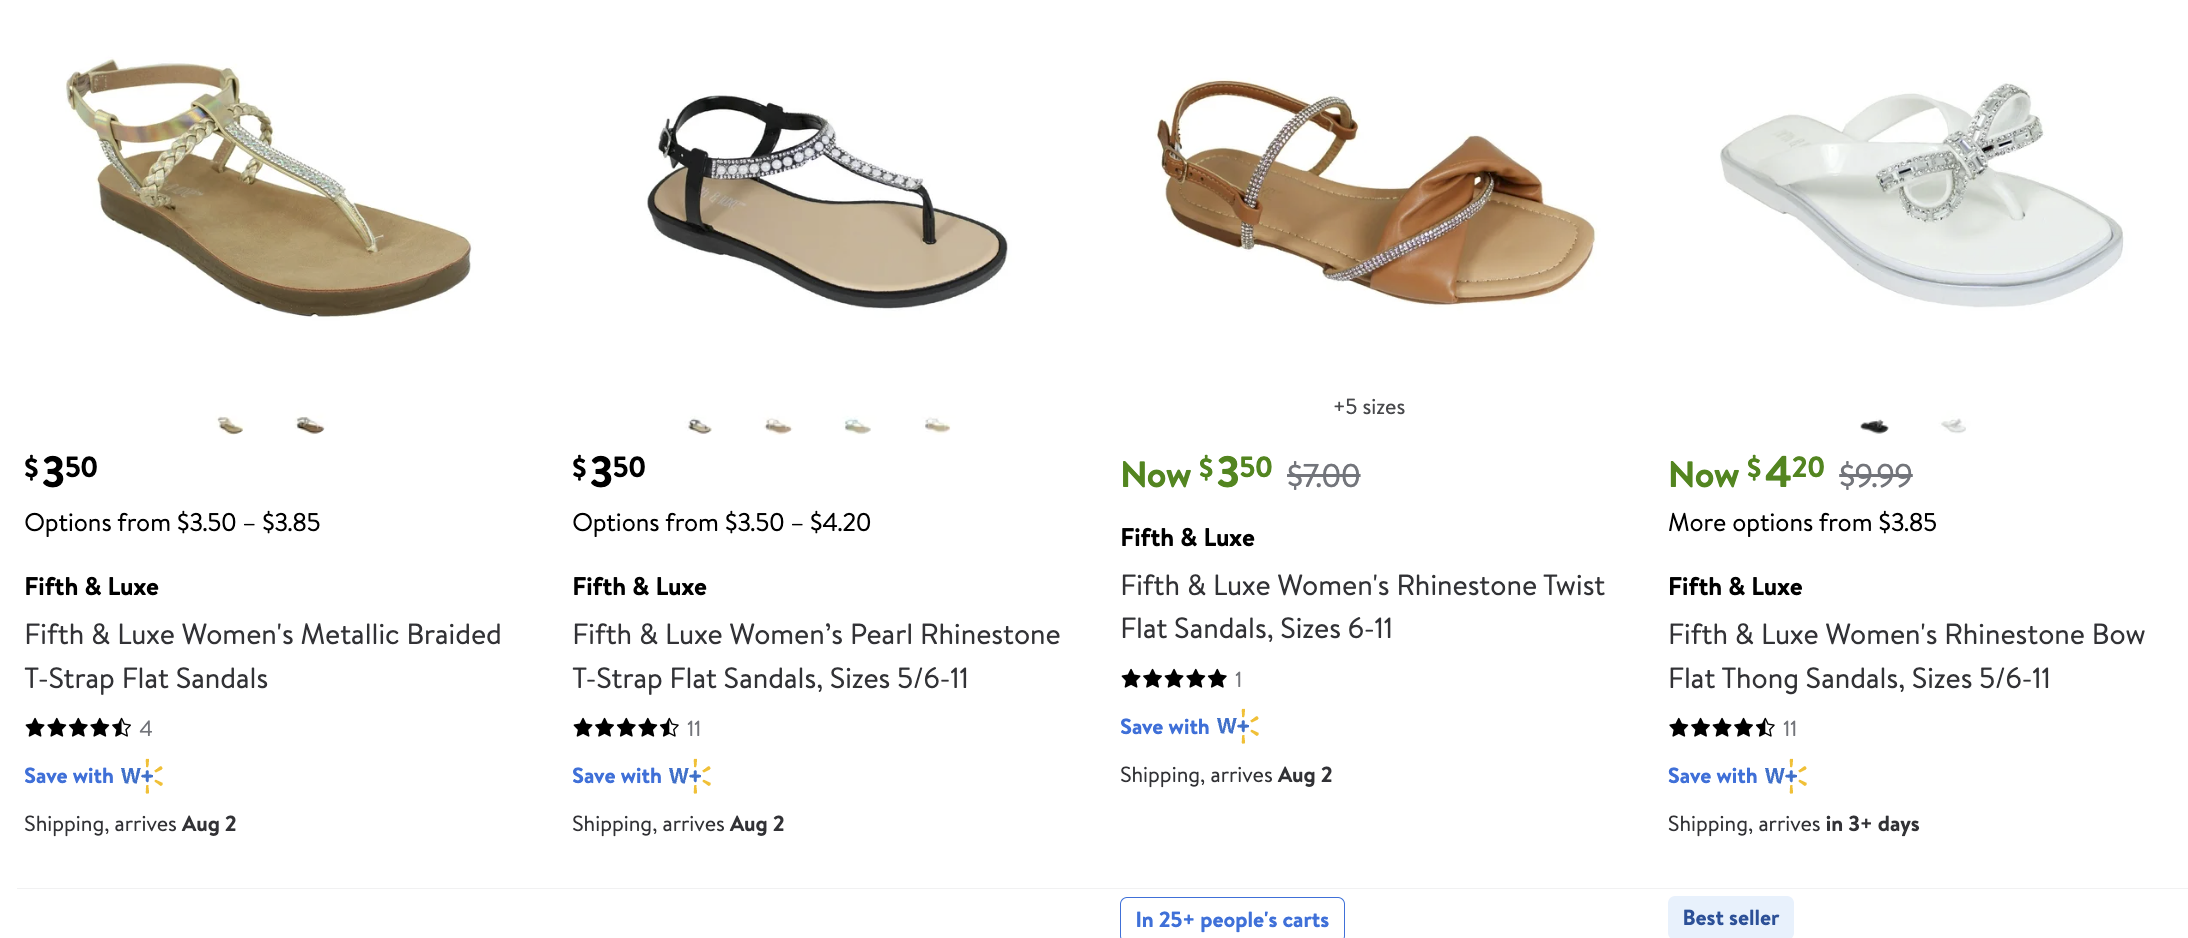Click the 5-star rating of Rhinestone Twist sandals
The image size is (2188, 938).
1173,680
